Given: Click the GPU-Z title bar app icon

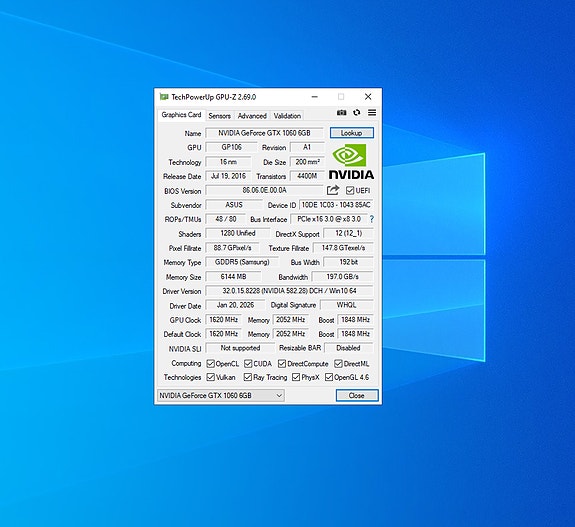Looking at the screenshot, I should [x=164, y=97].
